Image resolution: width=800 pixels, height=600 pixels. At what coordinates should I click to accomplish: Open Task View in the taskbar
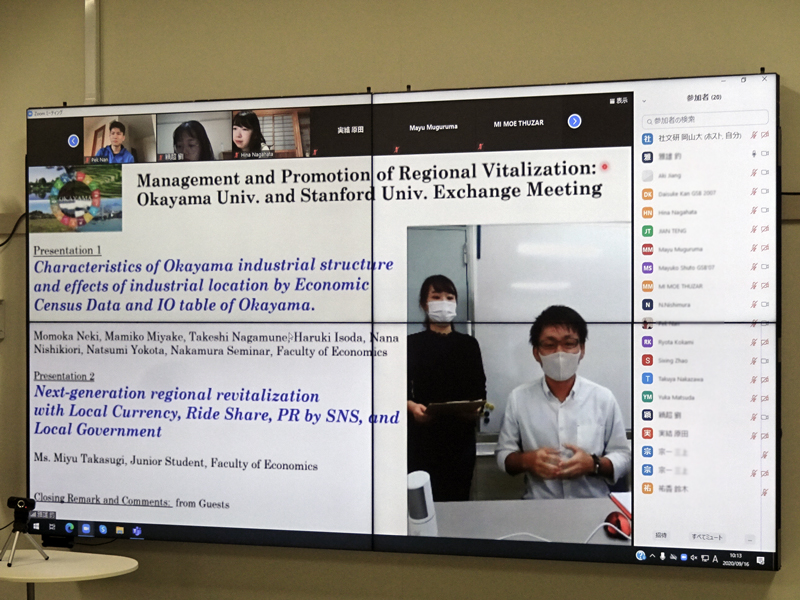click(53, 527)
